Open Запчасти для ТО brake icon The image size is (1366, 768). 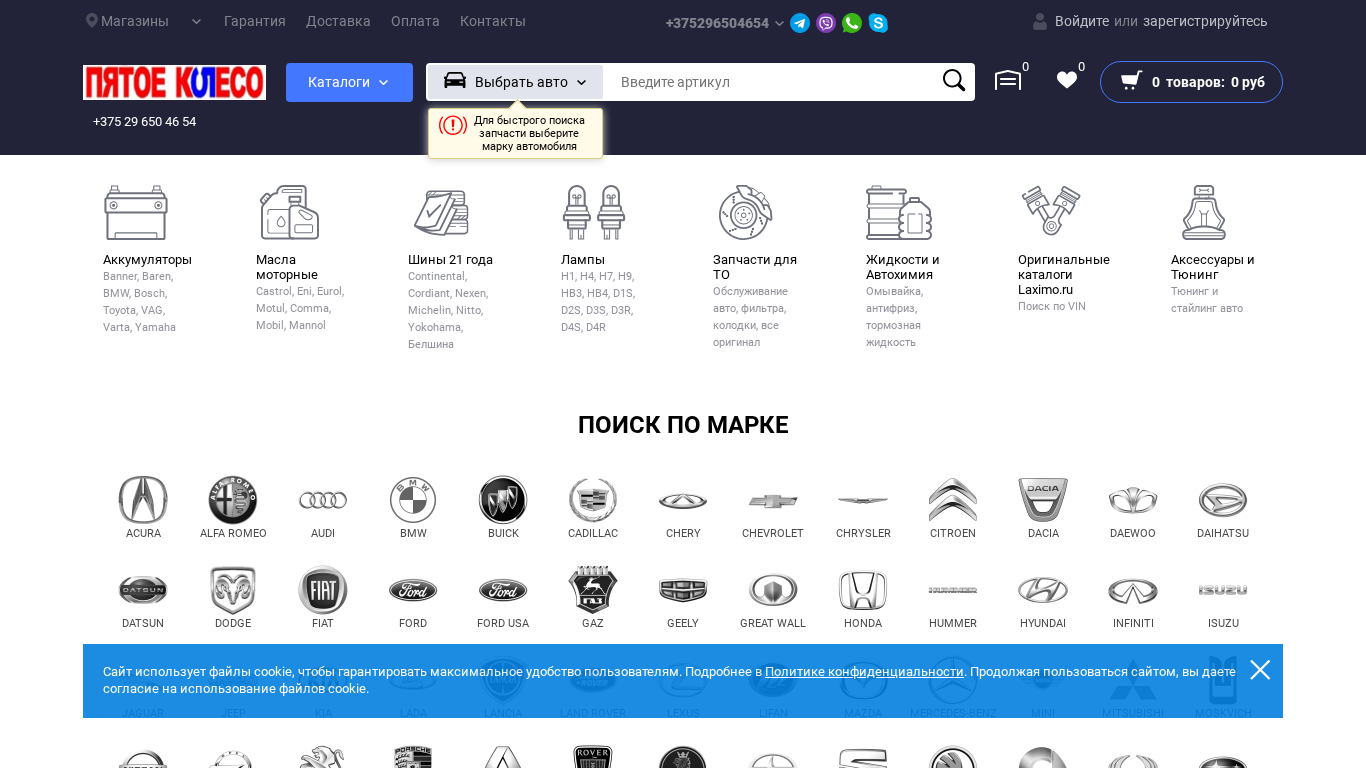[746, 212]
